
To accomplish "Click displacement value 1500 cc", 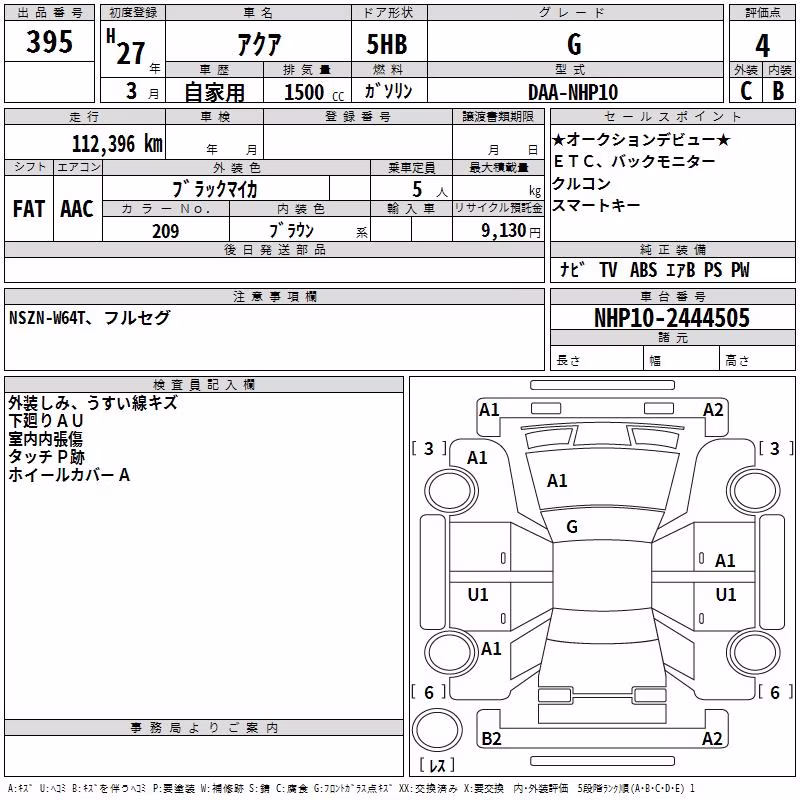I will click(x=314, y=92).
